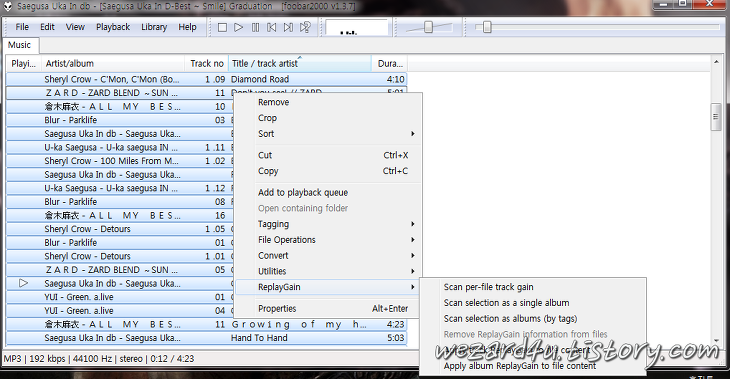The width and height of the screenshot is (730, 379).
Task: Open the Edit menu
Action: [47, 27]
